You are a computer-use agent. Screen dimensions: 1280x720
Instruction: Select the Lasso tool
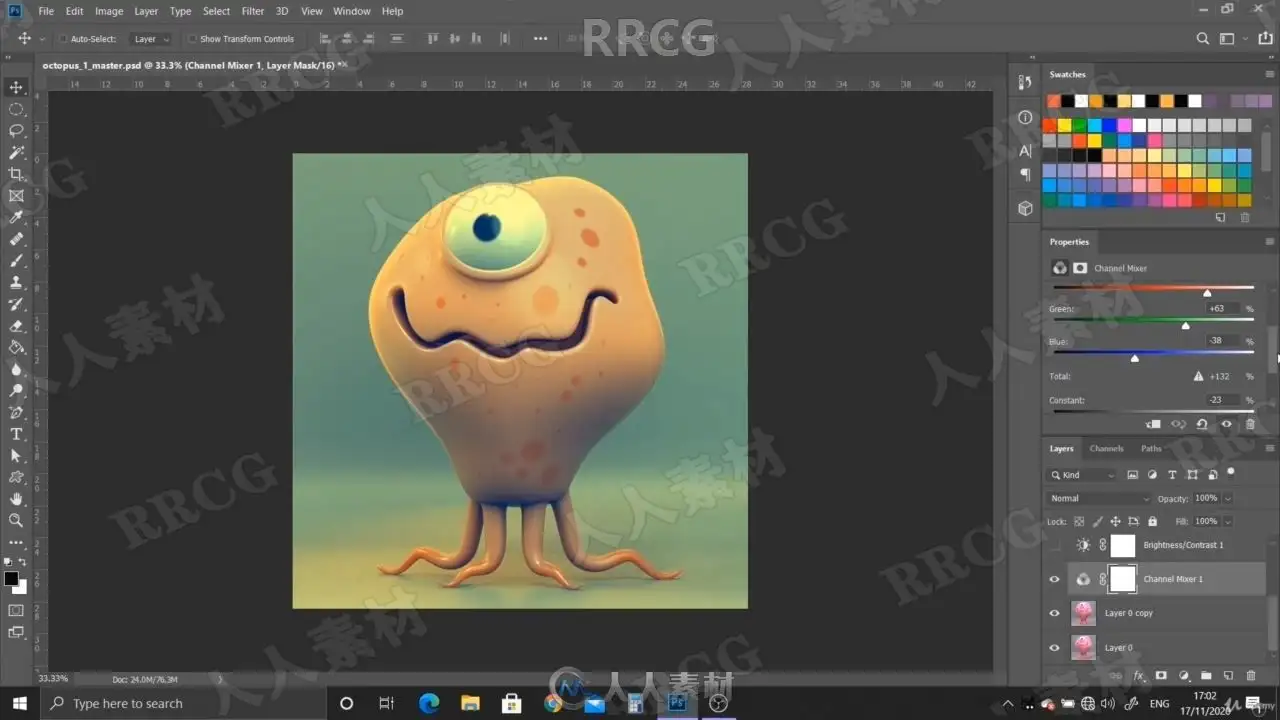point(16,131)
